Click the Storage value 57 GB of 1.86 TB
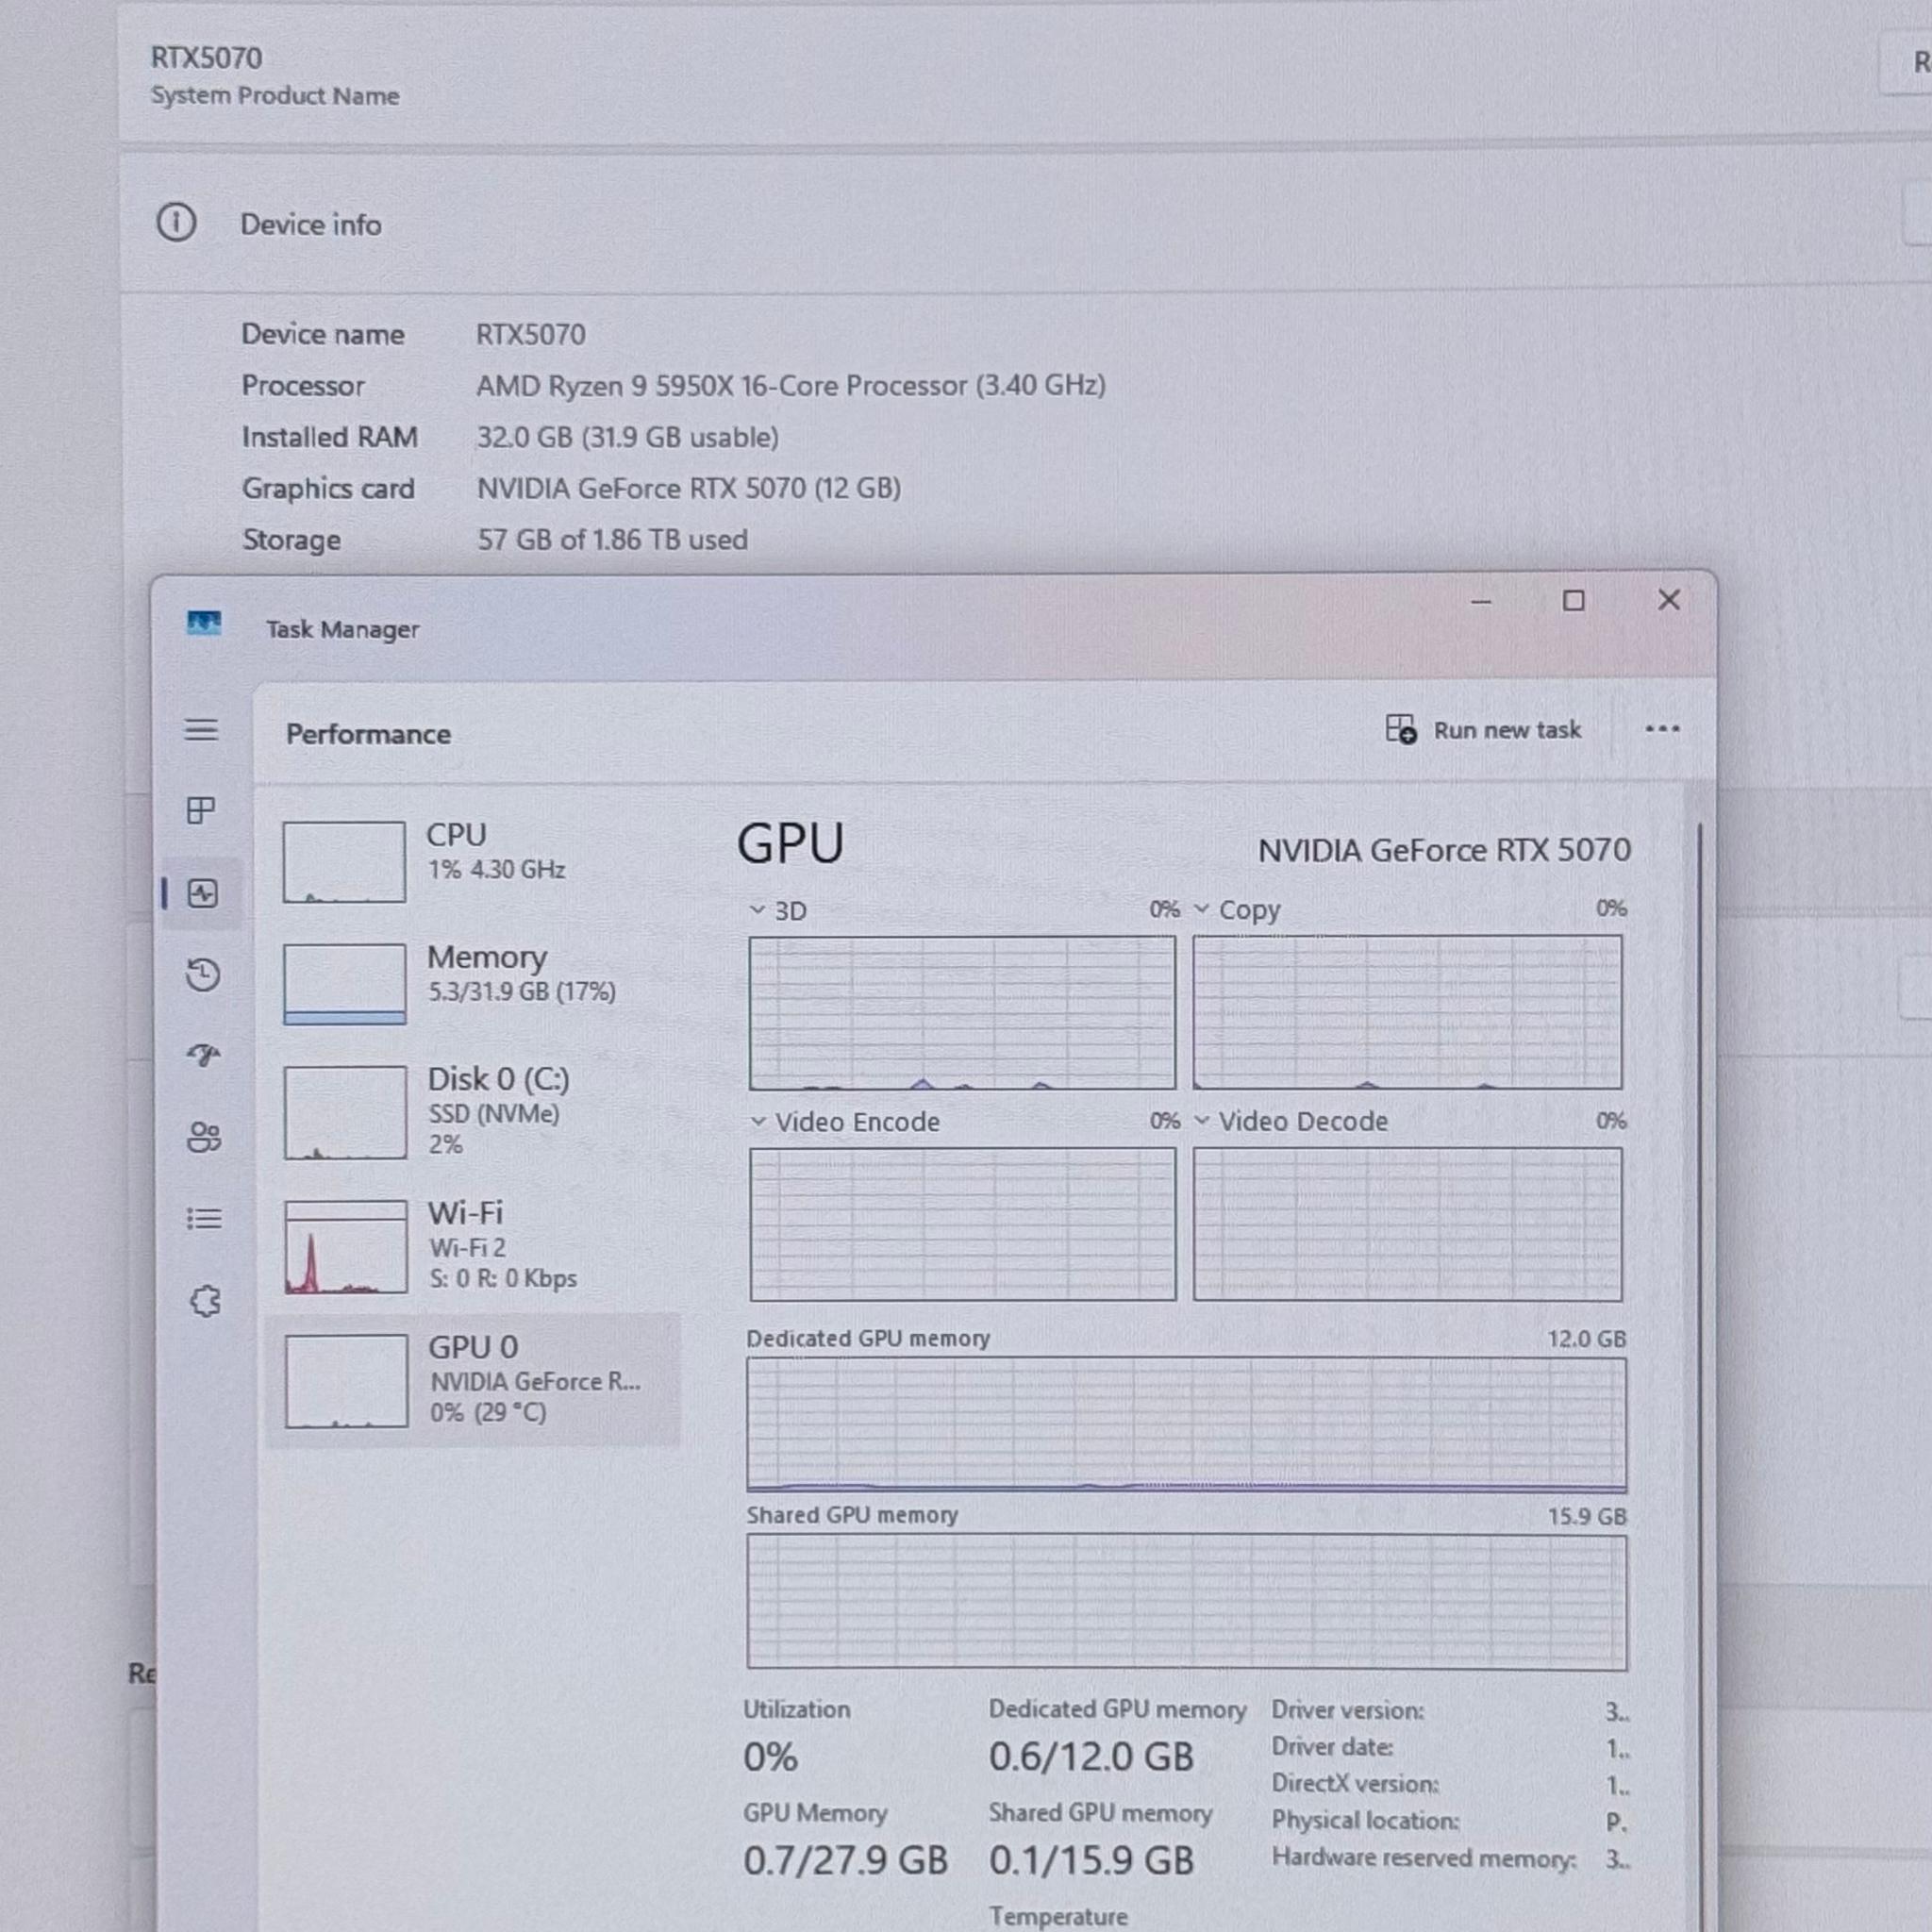Viewport: 1932px width, 1932px height. point(612,540)
